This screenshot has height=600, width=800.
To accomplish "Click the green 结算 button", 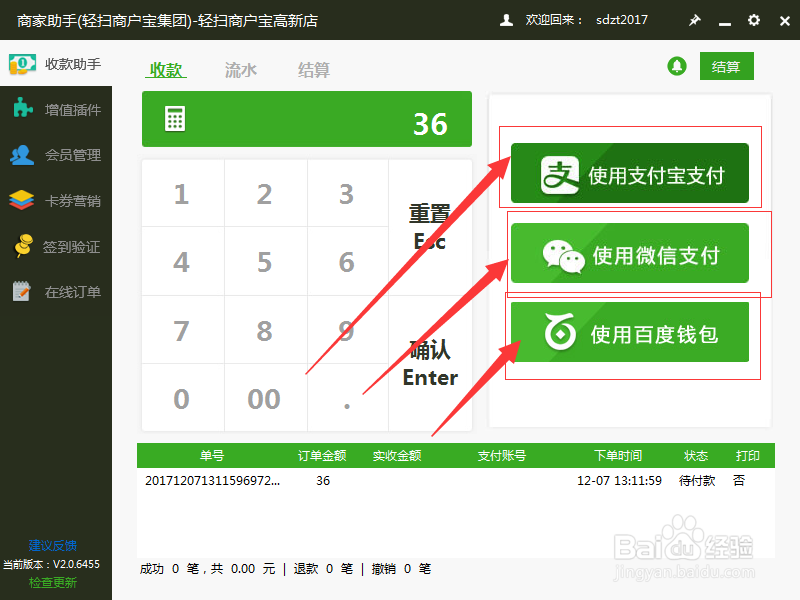I will [726, 65].
